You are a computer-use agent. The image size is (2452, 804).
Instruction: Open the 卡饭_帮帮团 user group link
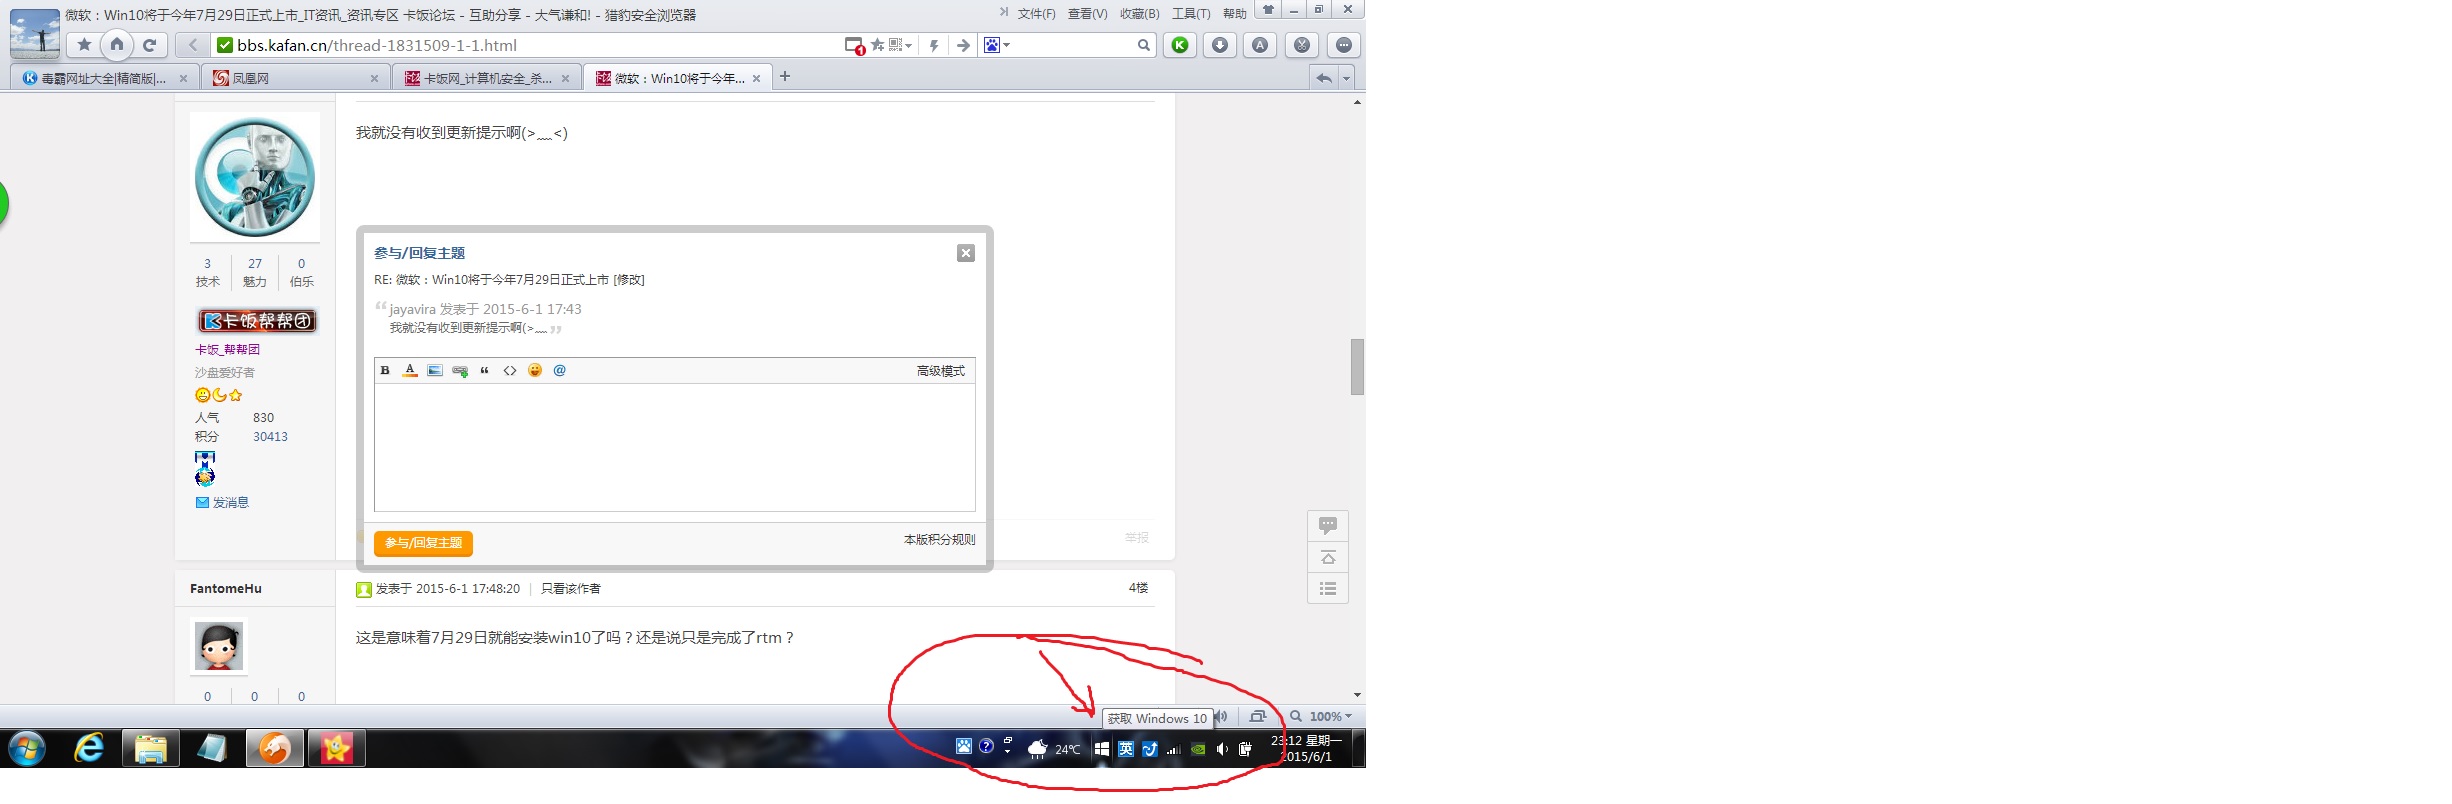coord(228,349)
